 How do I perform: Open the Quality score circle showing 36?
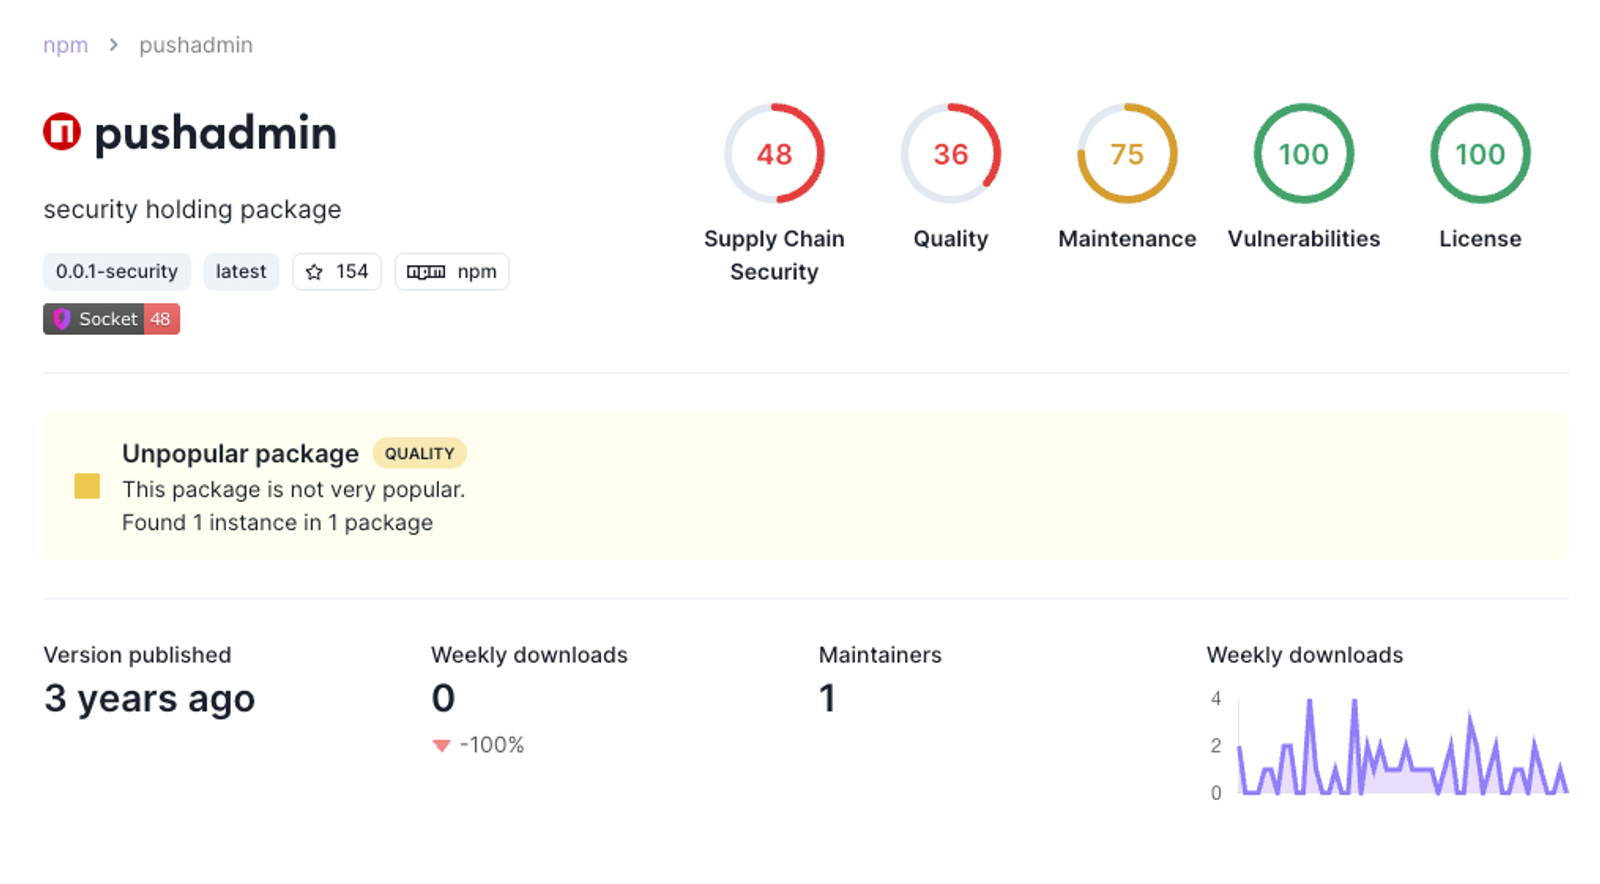951,154
